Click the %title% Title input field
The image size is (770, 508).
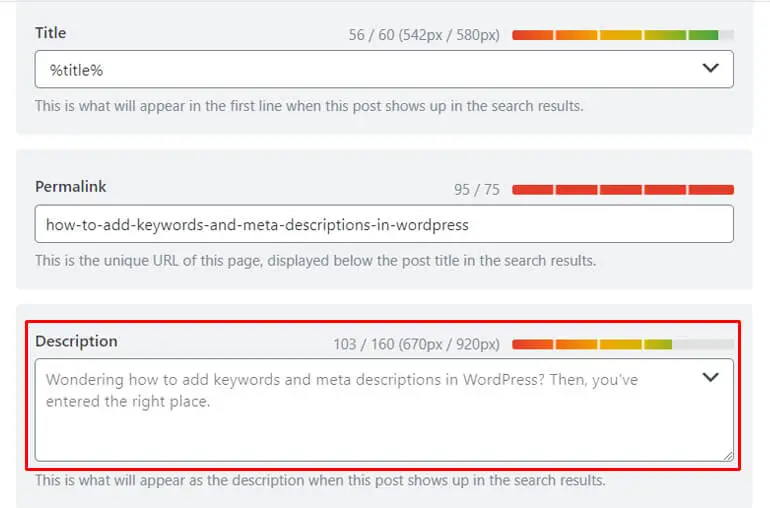pos(384,69)
